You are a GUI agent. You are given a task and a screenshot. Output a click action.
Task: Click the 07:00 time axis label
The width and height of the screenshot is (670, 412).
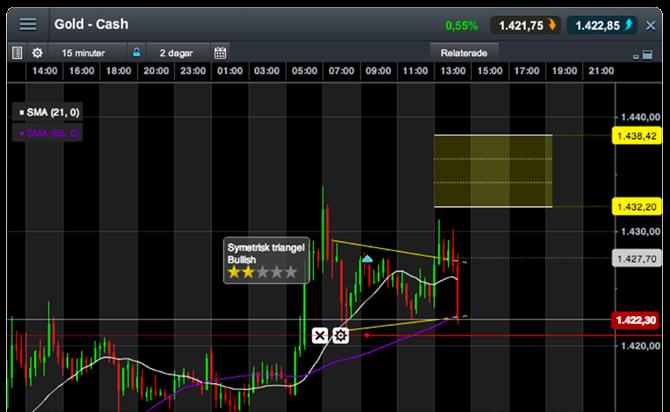pos(341,71)
